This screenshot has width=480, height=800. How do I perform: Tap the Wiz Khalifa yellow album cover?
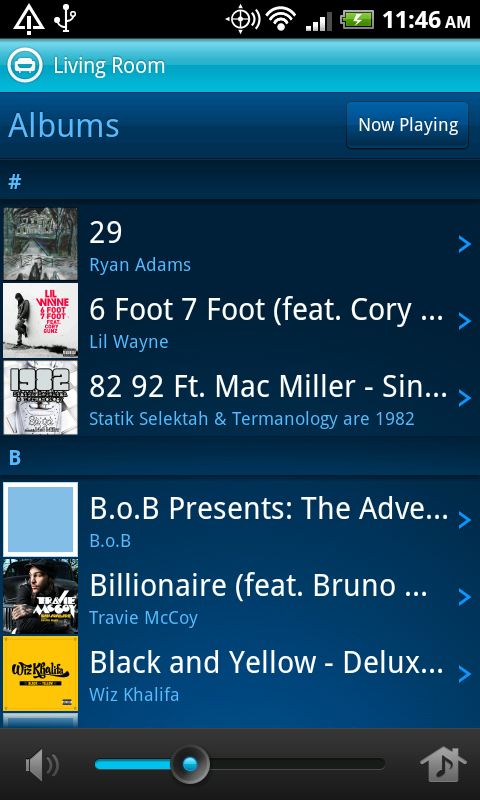coord(40,673)
